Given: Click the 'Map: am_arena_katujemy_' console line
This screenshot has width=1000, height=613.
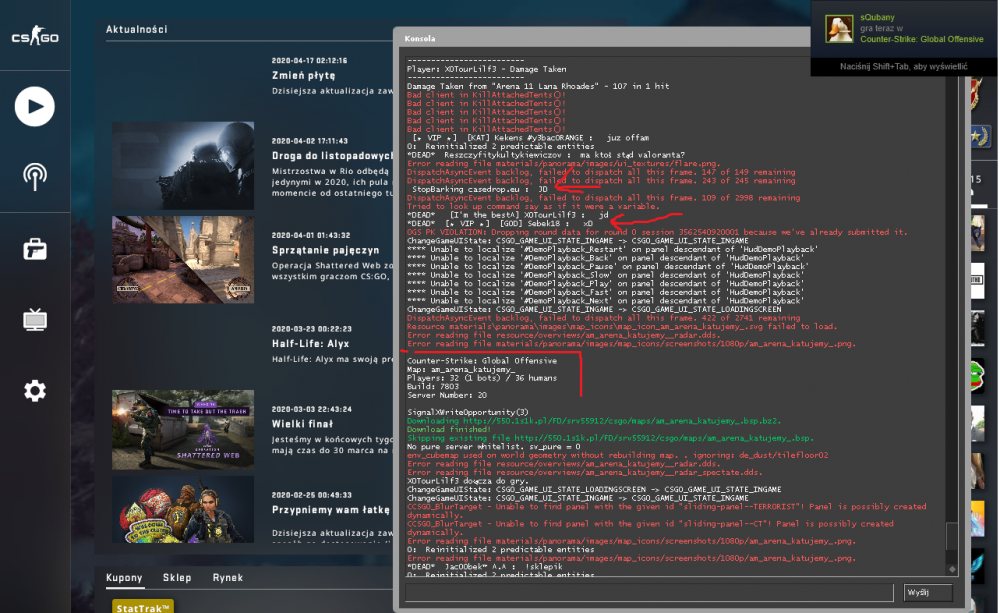Looking at the screenshot, I should tap(461, 369).
